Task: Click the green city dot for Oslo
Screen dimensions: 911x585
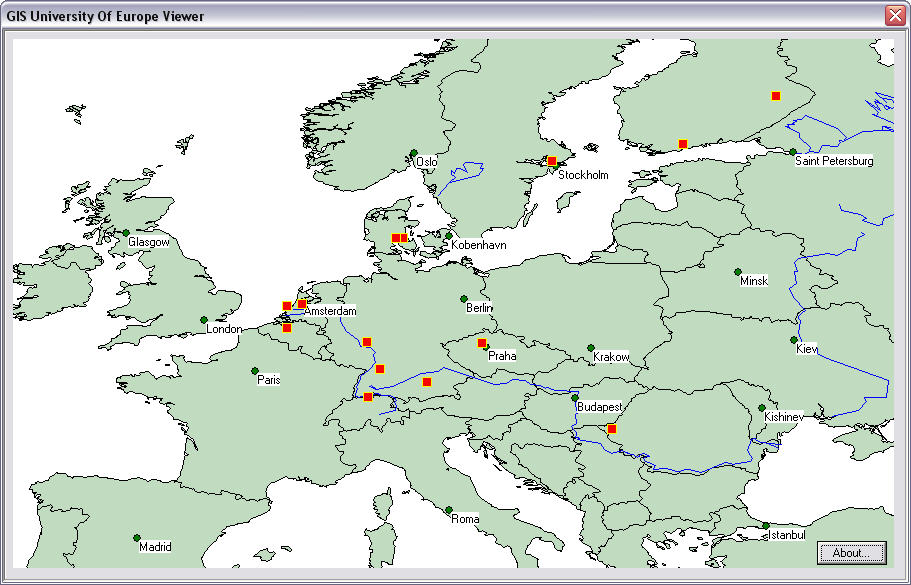Action: tap(414, 153)
